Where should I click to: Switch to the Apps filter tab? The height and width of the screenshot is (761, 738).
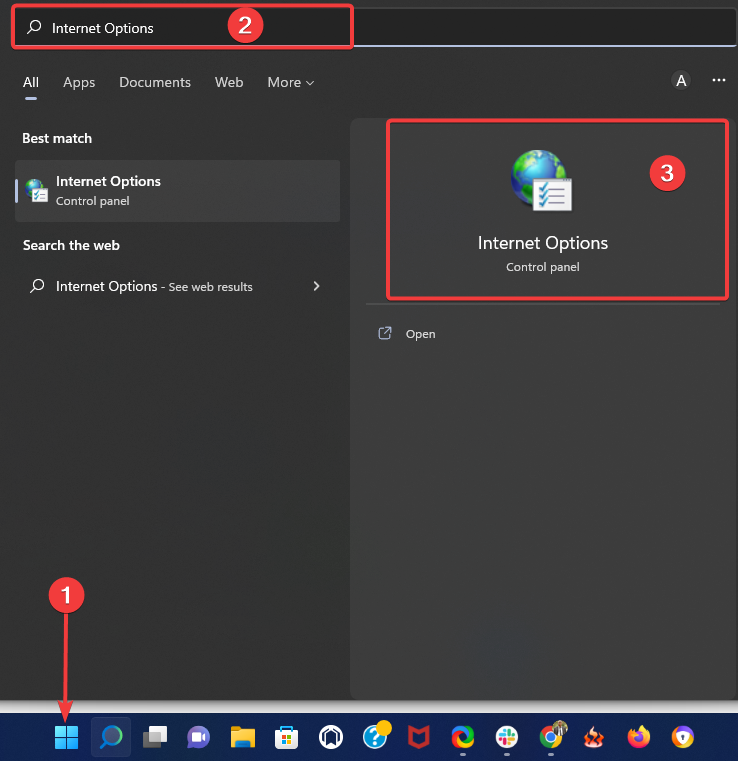[x=79, y=82]
